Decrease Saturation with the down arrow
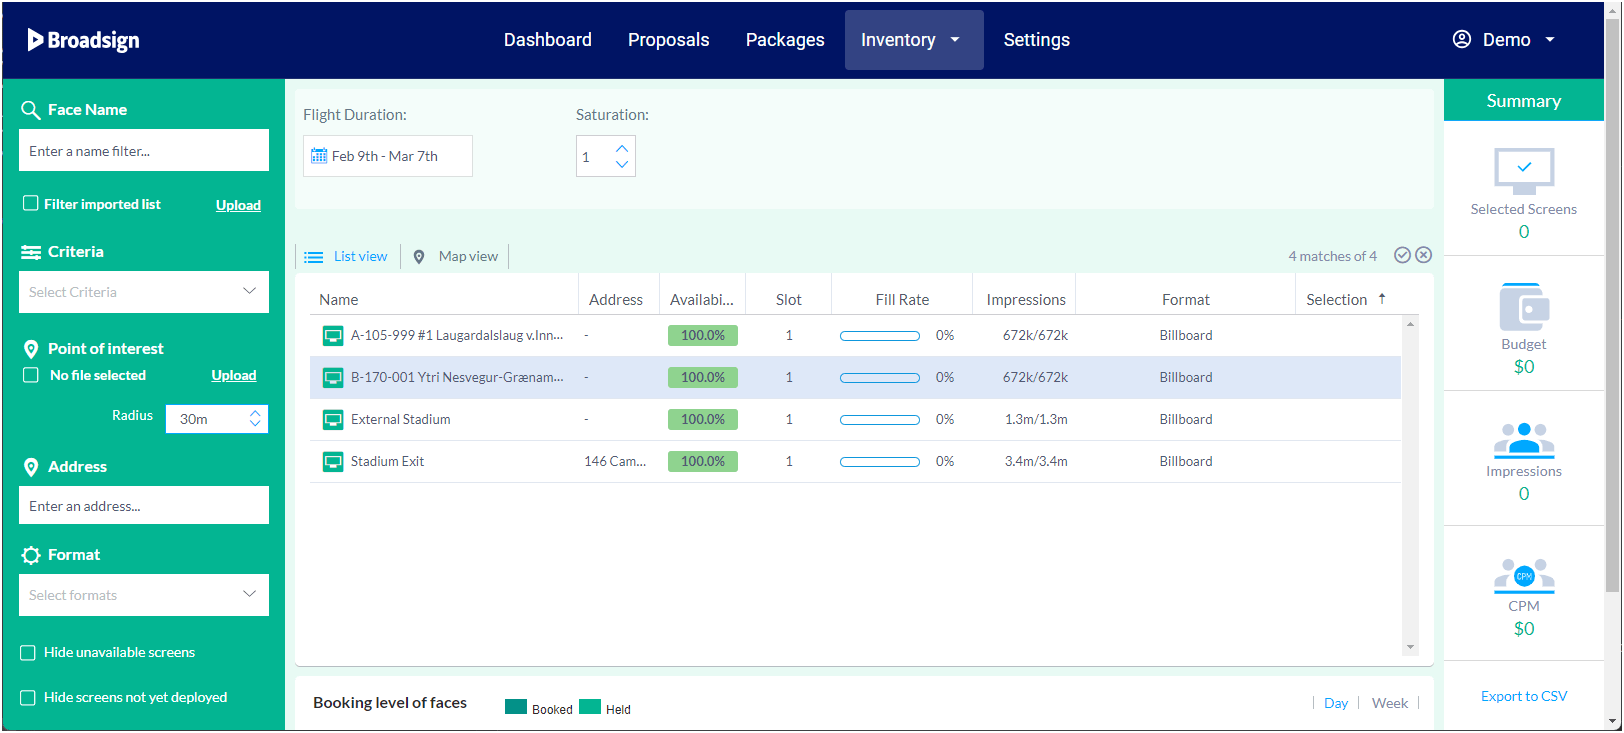This screenshot has width=1624, height=733. (x=622, y=165)
